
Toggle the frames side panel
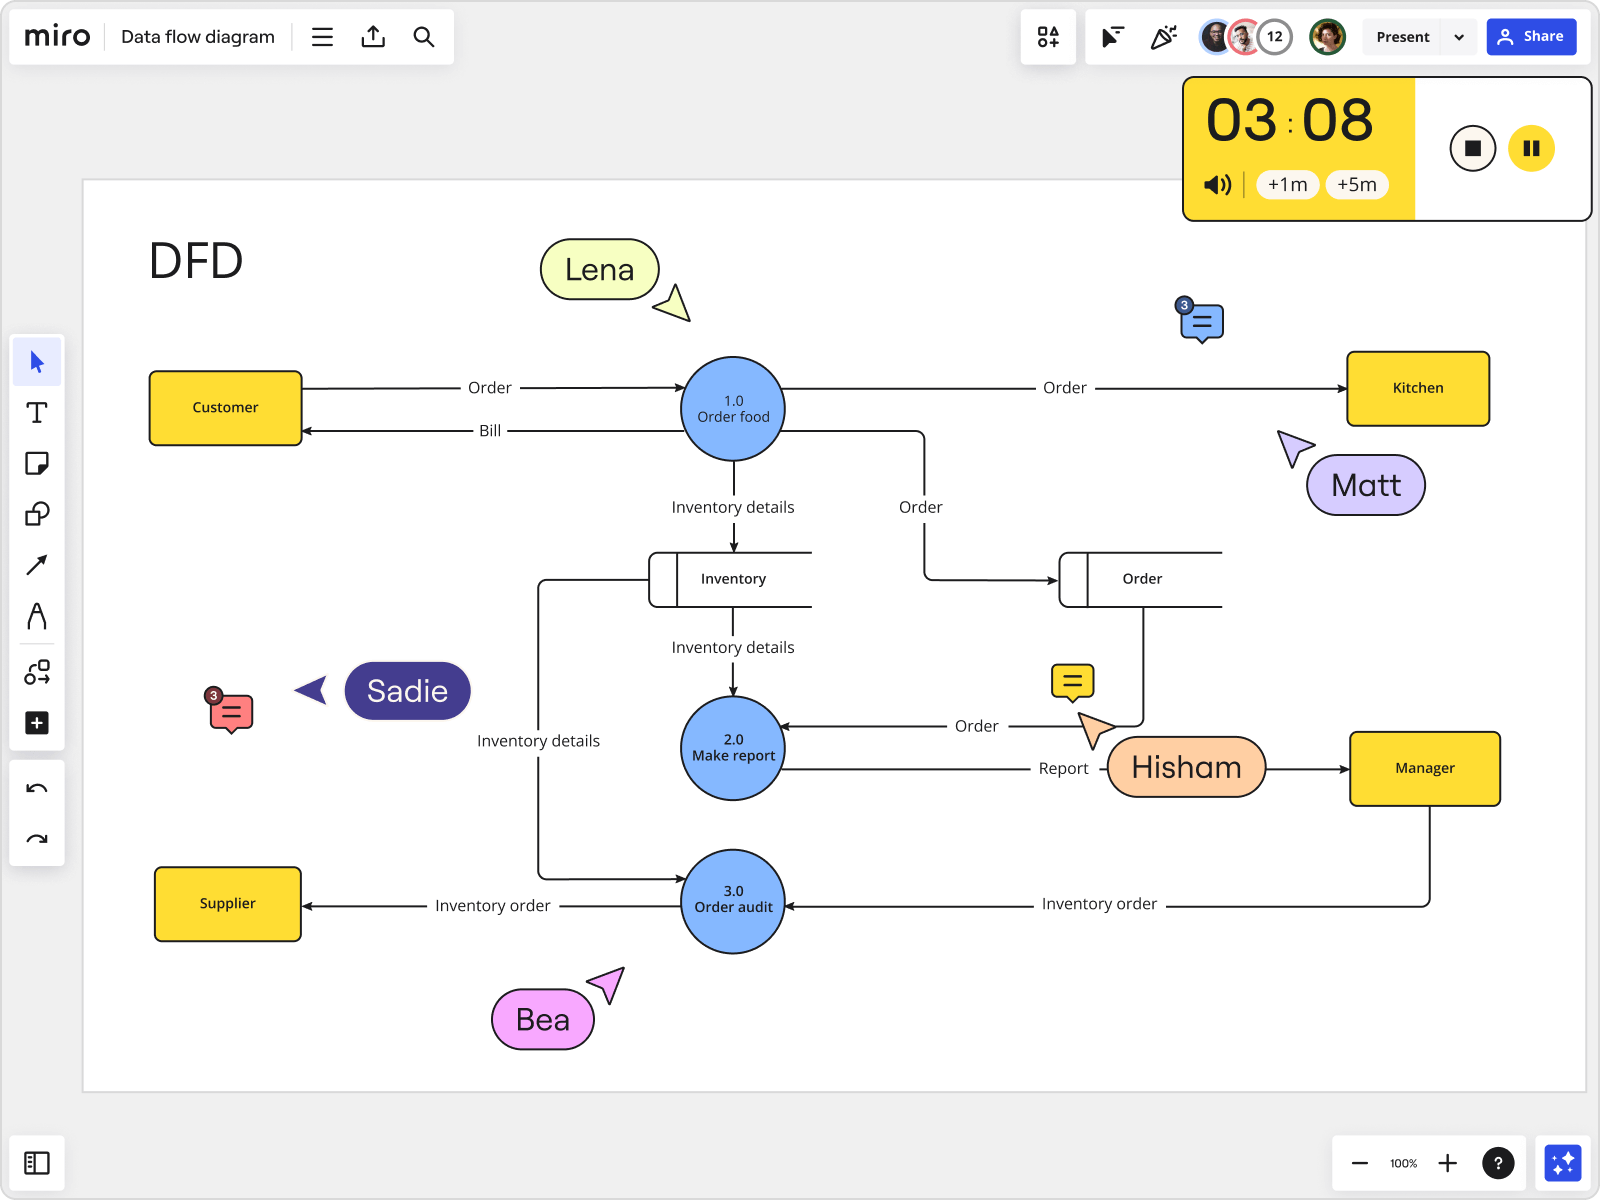point(37,1163)
